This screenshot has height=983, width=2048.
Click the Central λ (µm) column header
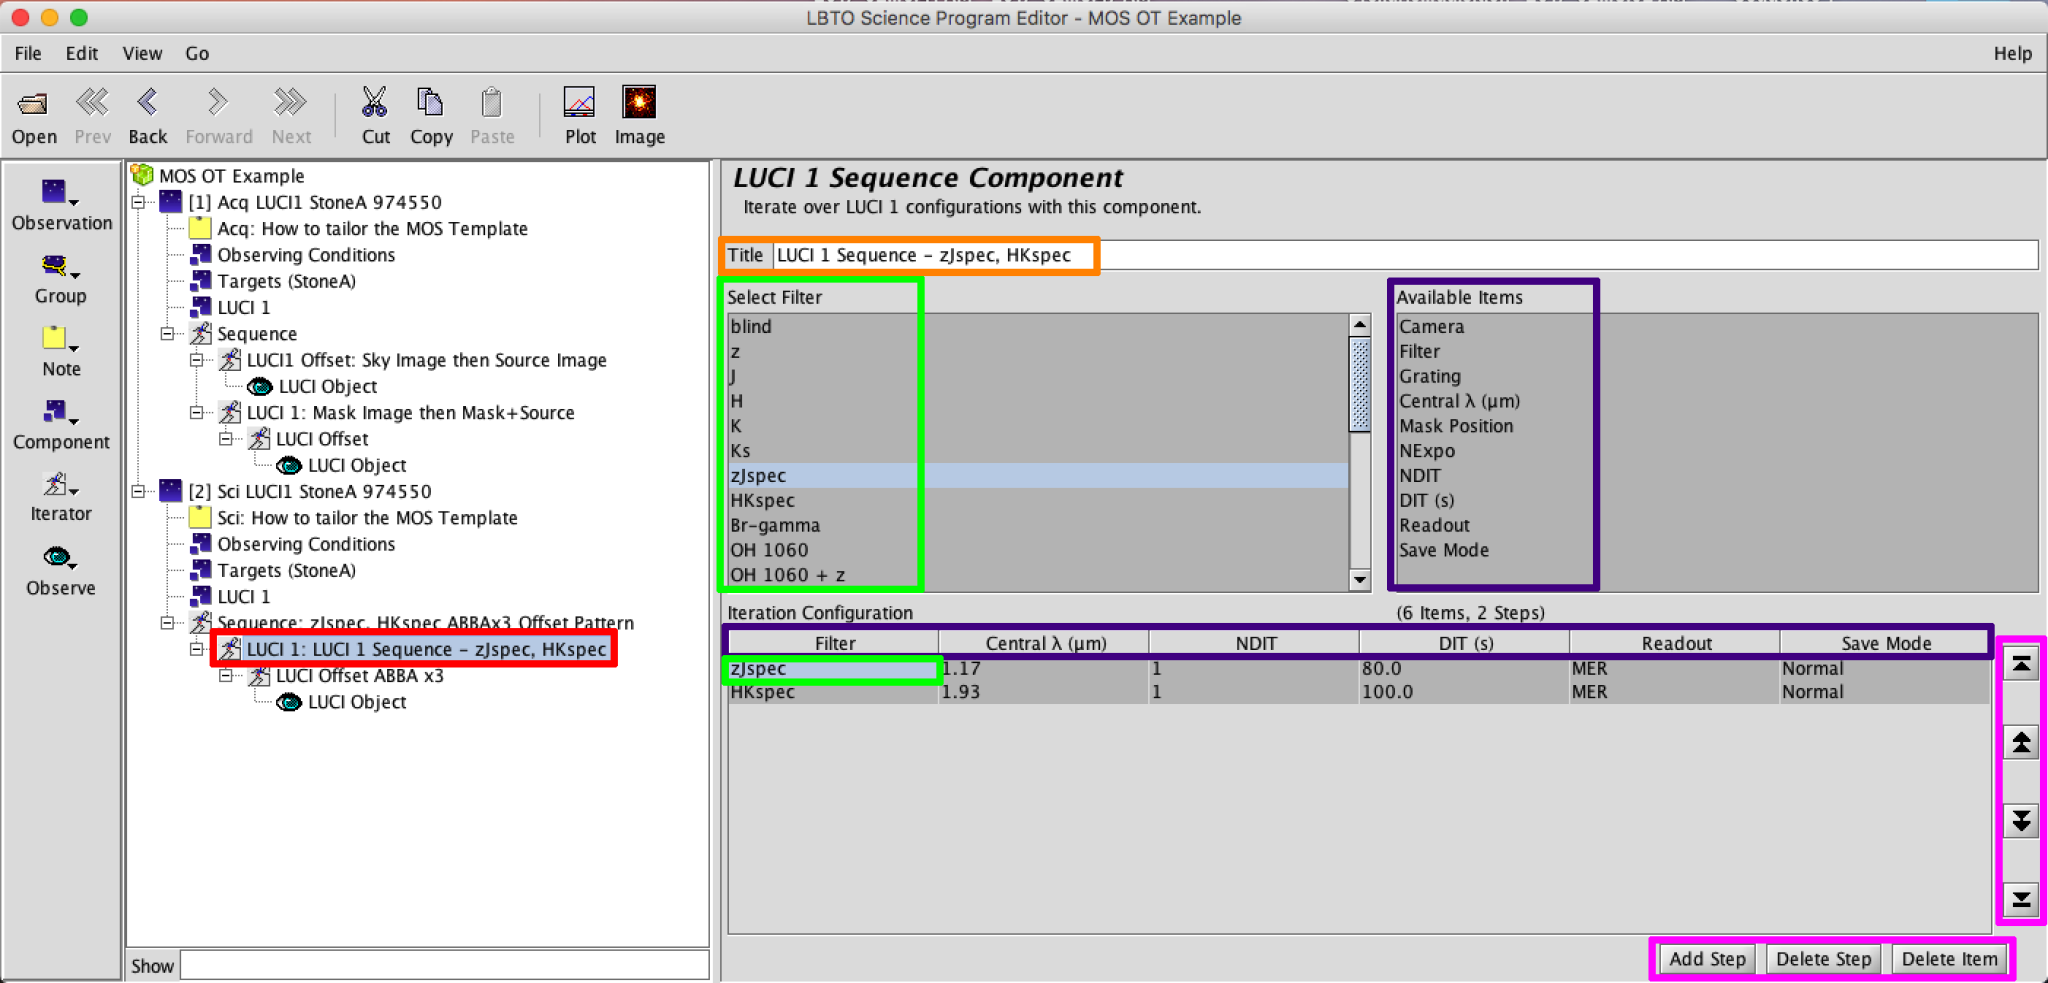[1045, 643]
